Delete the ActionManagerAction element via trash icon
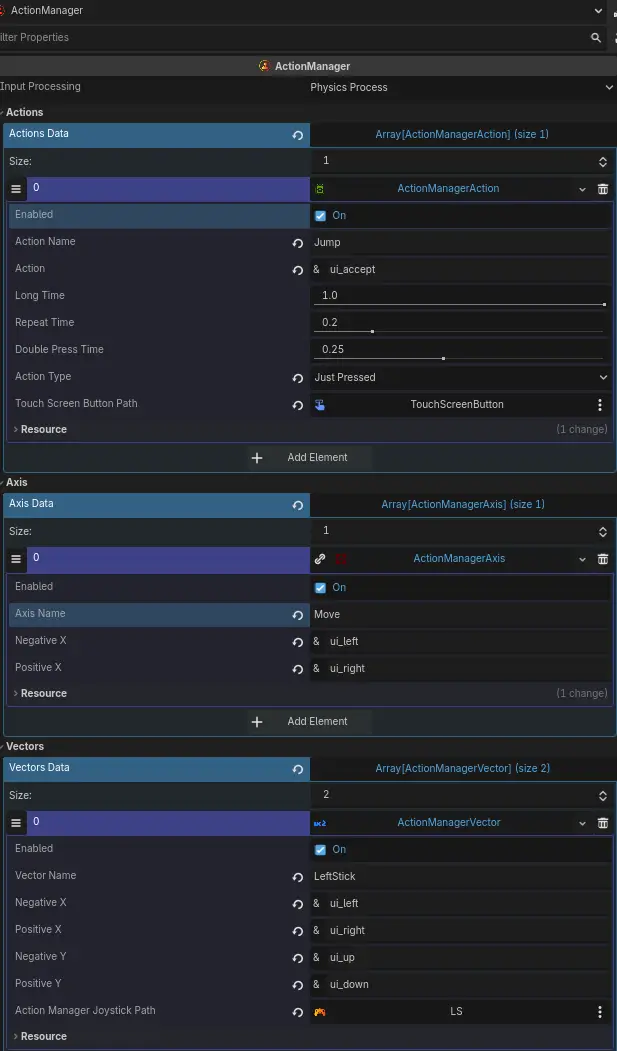 coord(603,188)
